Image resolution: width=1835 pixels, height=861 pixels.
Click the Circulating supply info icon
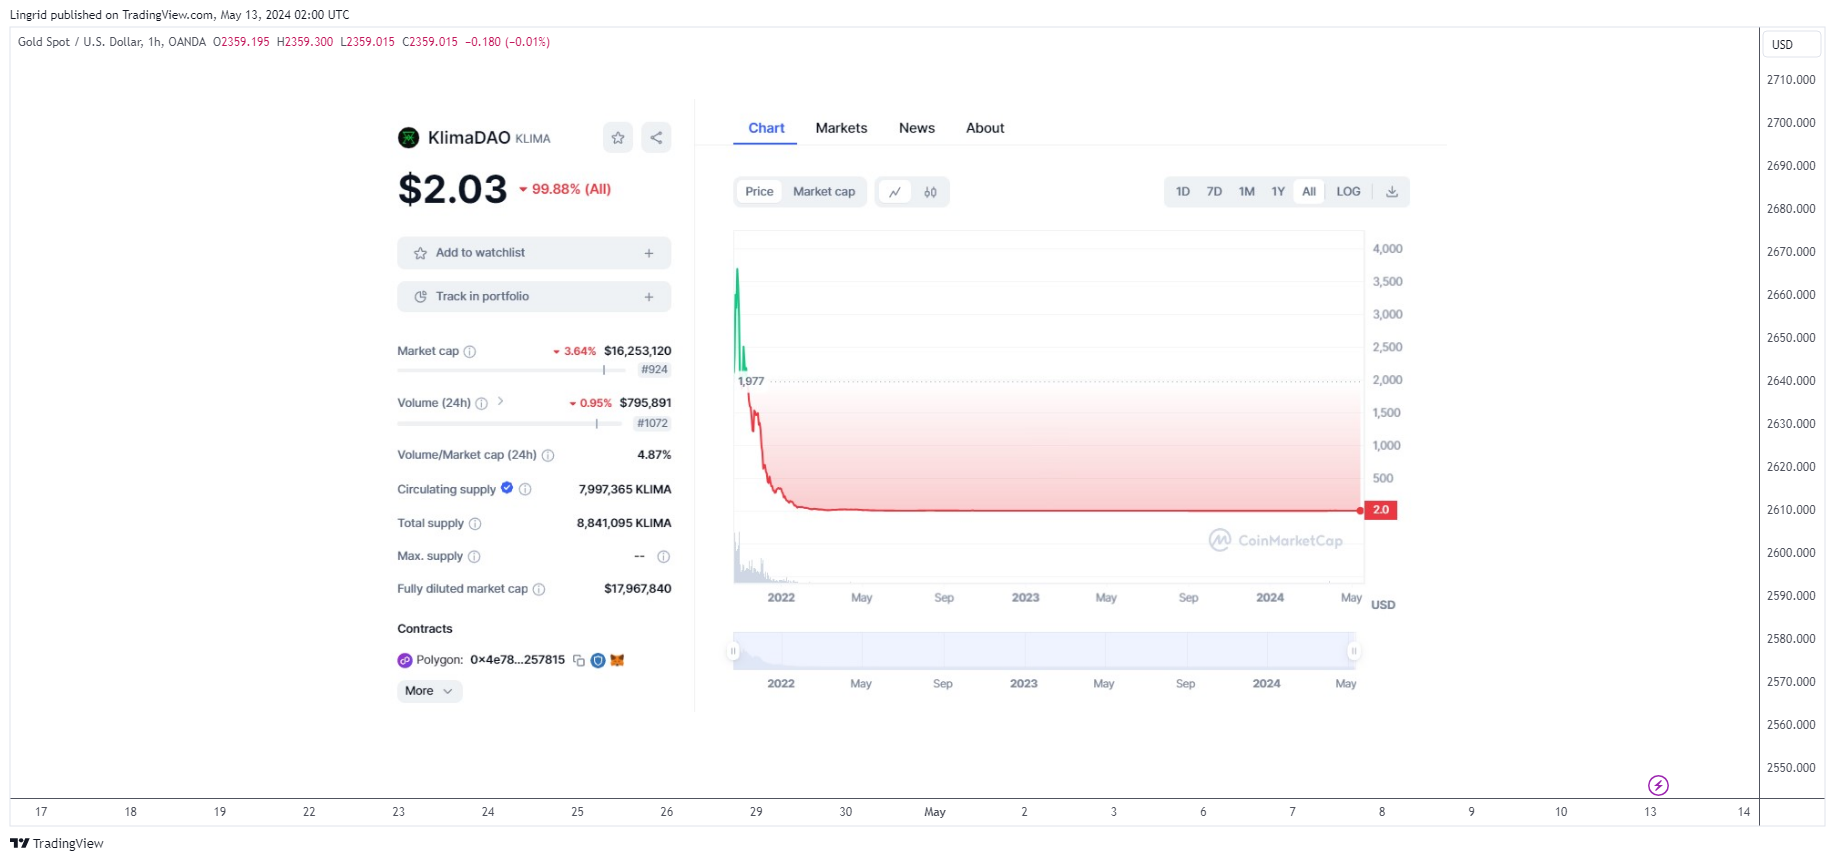point(525,490)
